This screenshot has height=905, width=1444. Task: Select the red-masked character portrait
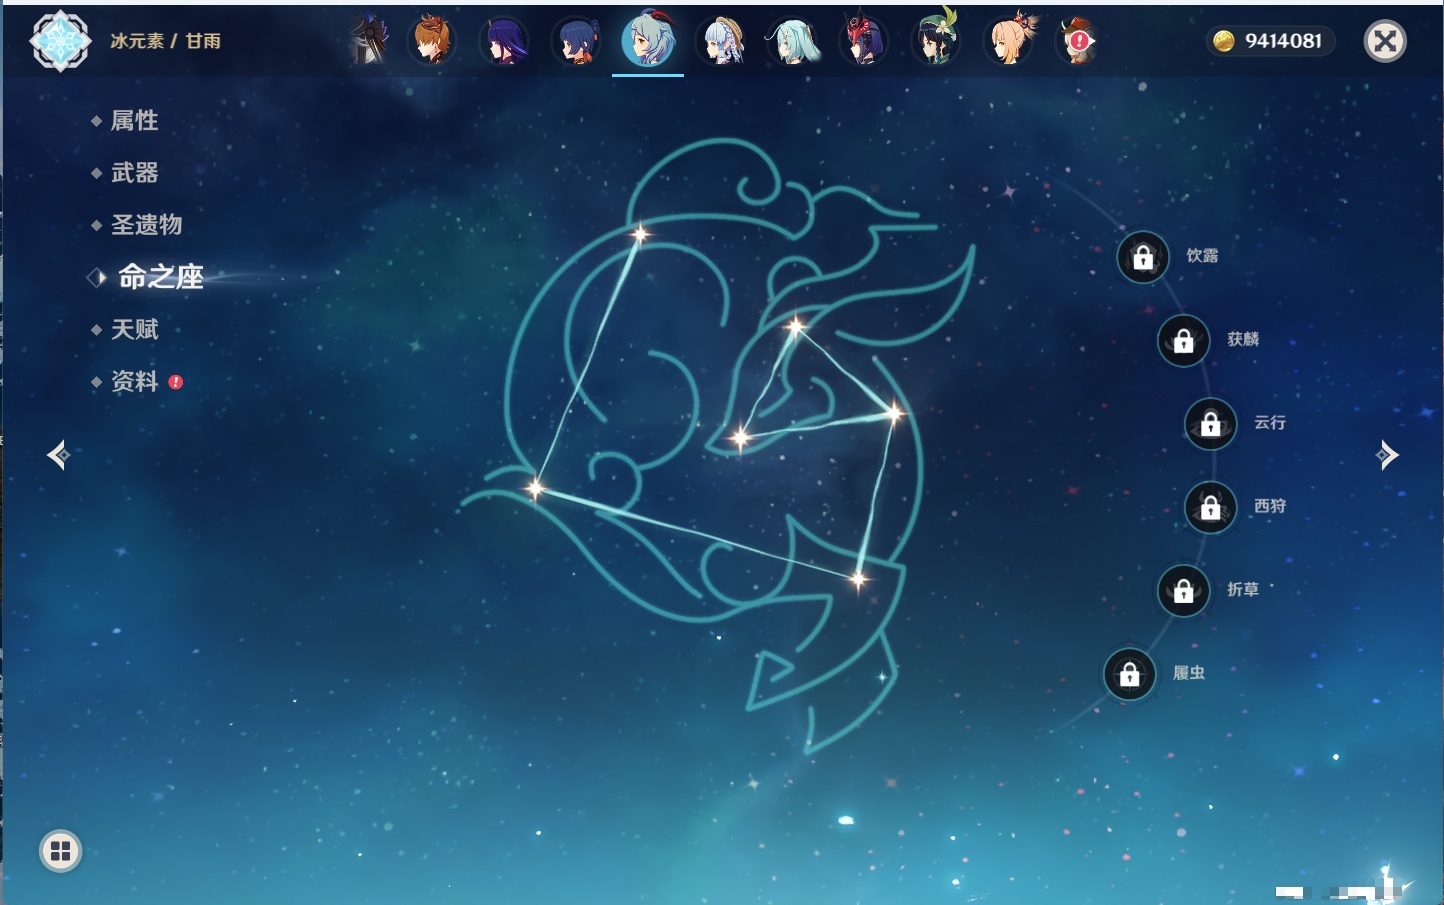[864, 41]
